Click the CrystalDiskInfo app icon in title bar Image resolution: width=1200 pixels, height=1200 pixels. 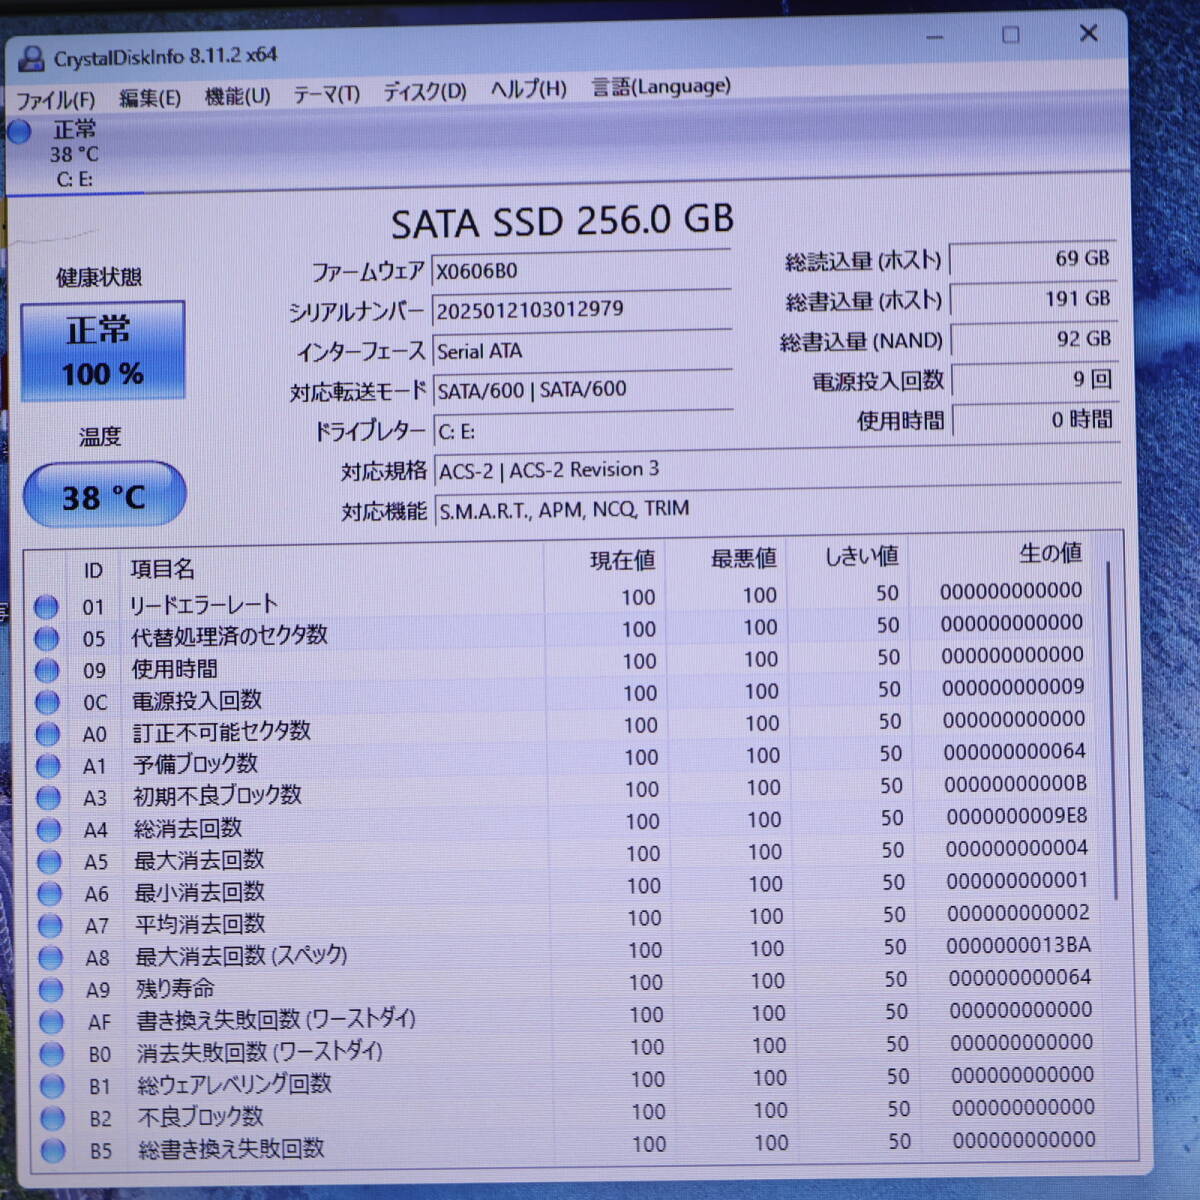tap(32, 59)
